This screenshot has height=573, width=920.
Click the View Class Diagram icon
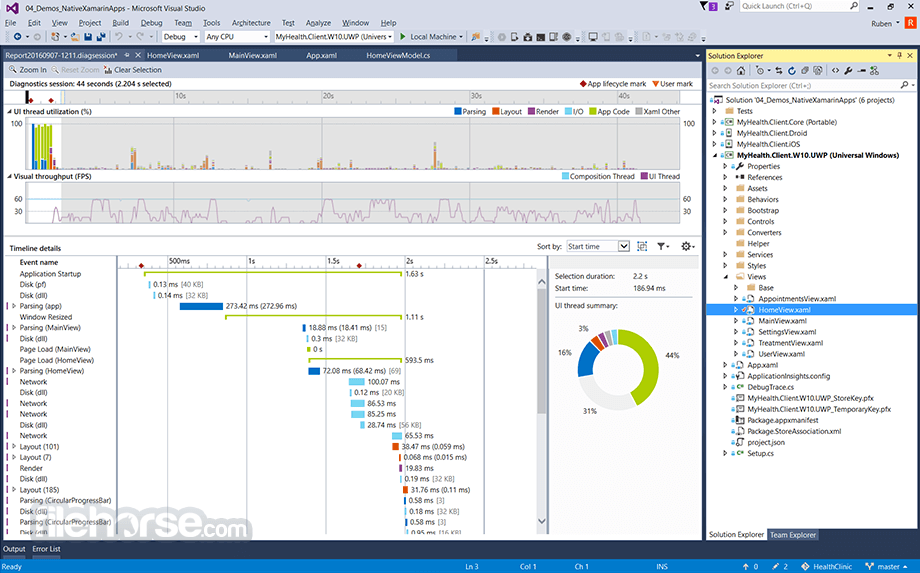pos(874,70)
